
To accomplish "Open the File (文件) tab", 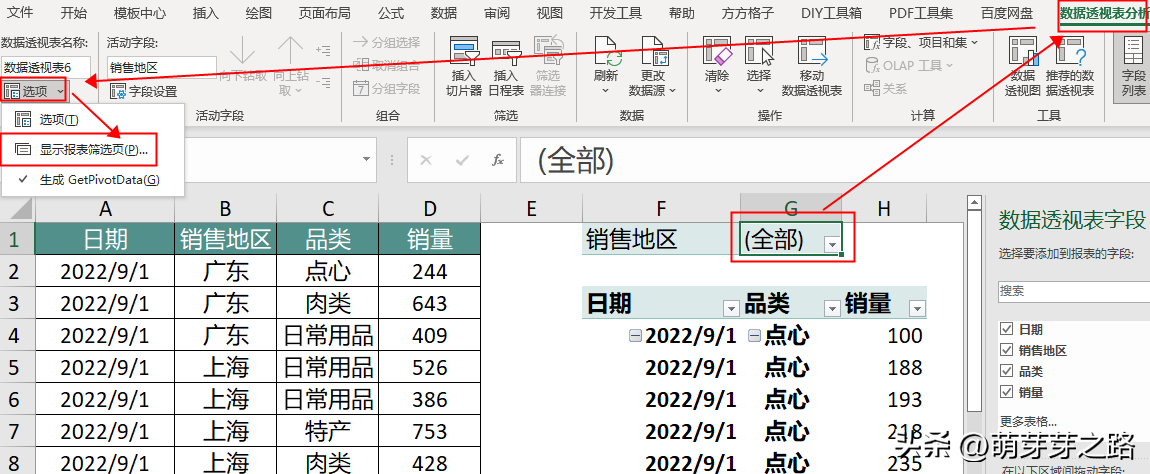I will click(x=20, y=13).
